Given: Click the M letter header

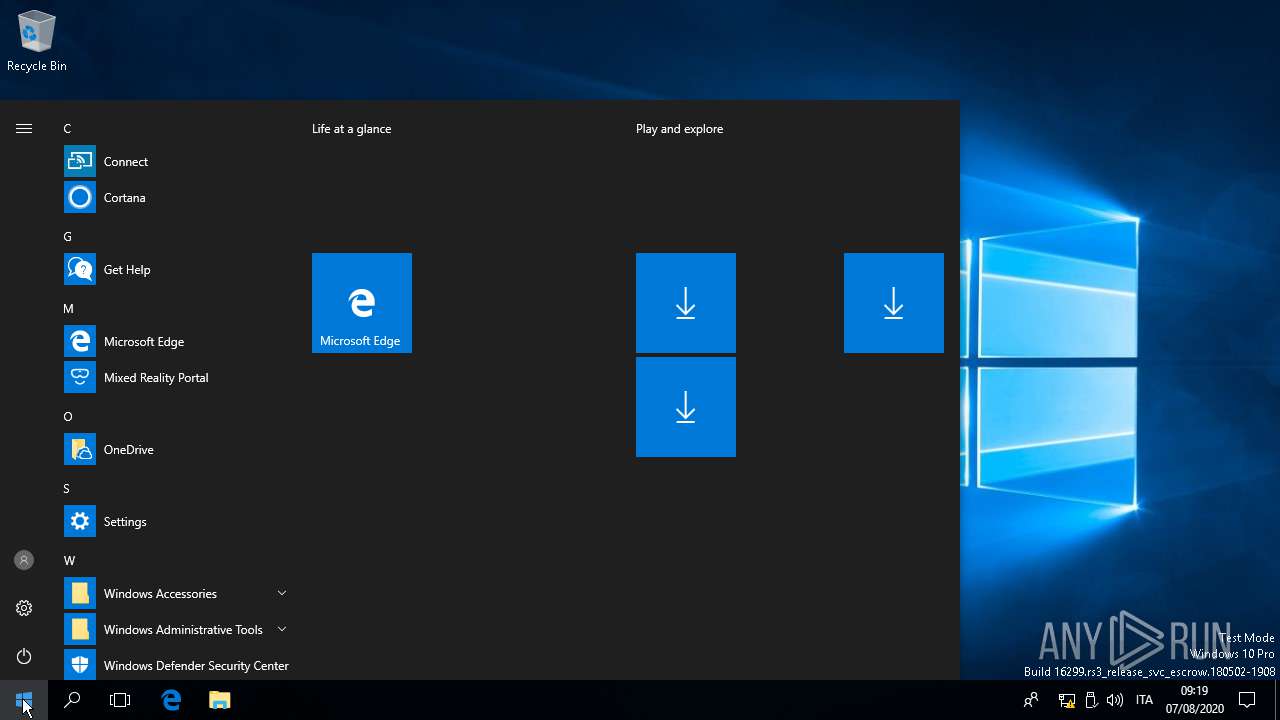Looking at the screenshot, I should click(x=68, y=309).
